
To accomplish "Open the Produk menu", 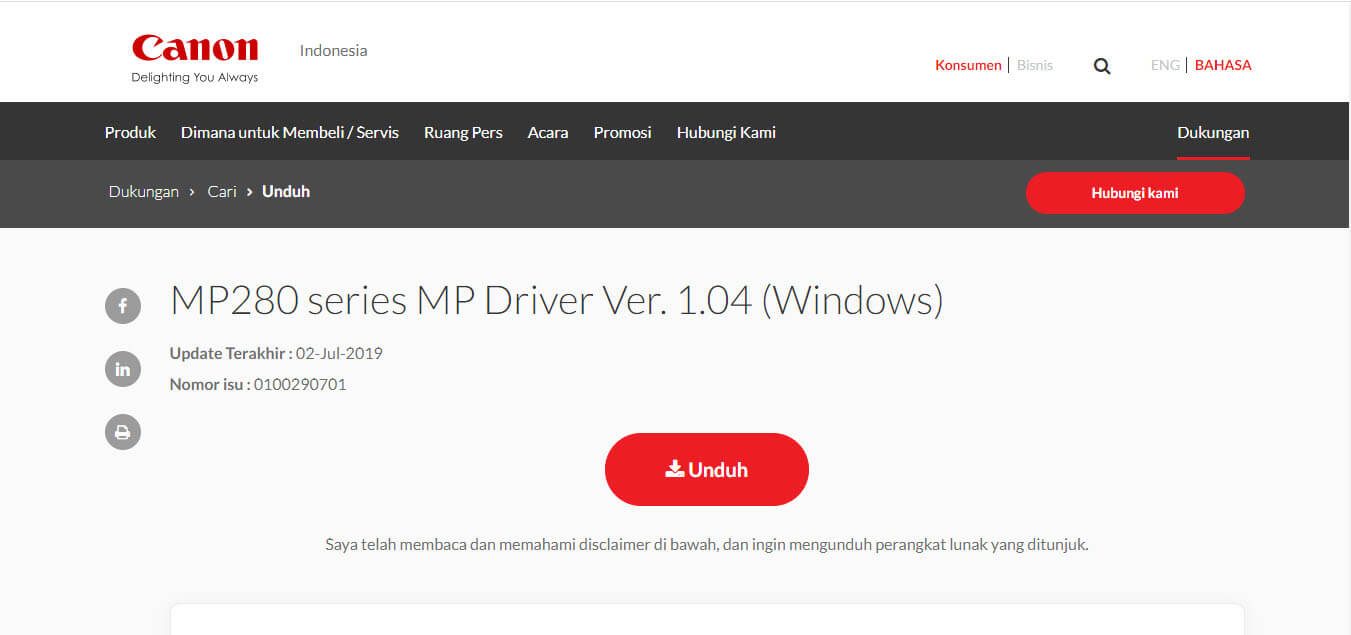I will click(130, 132).
